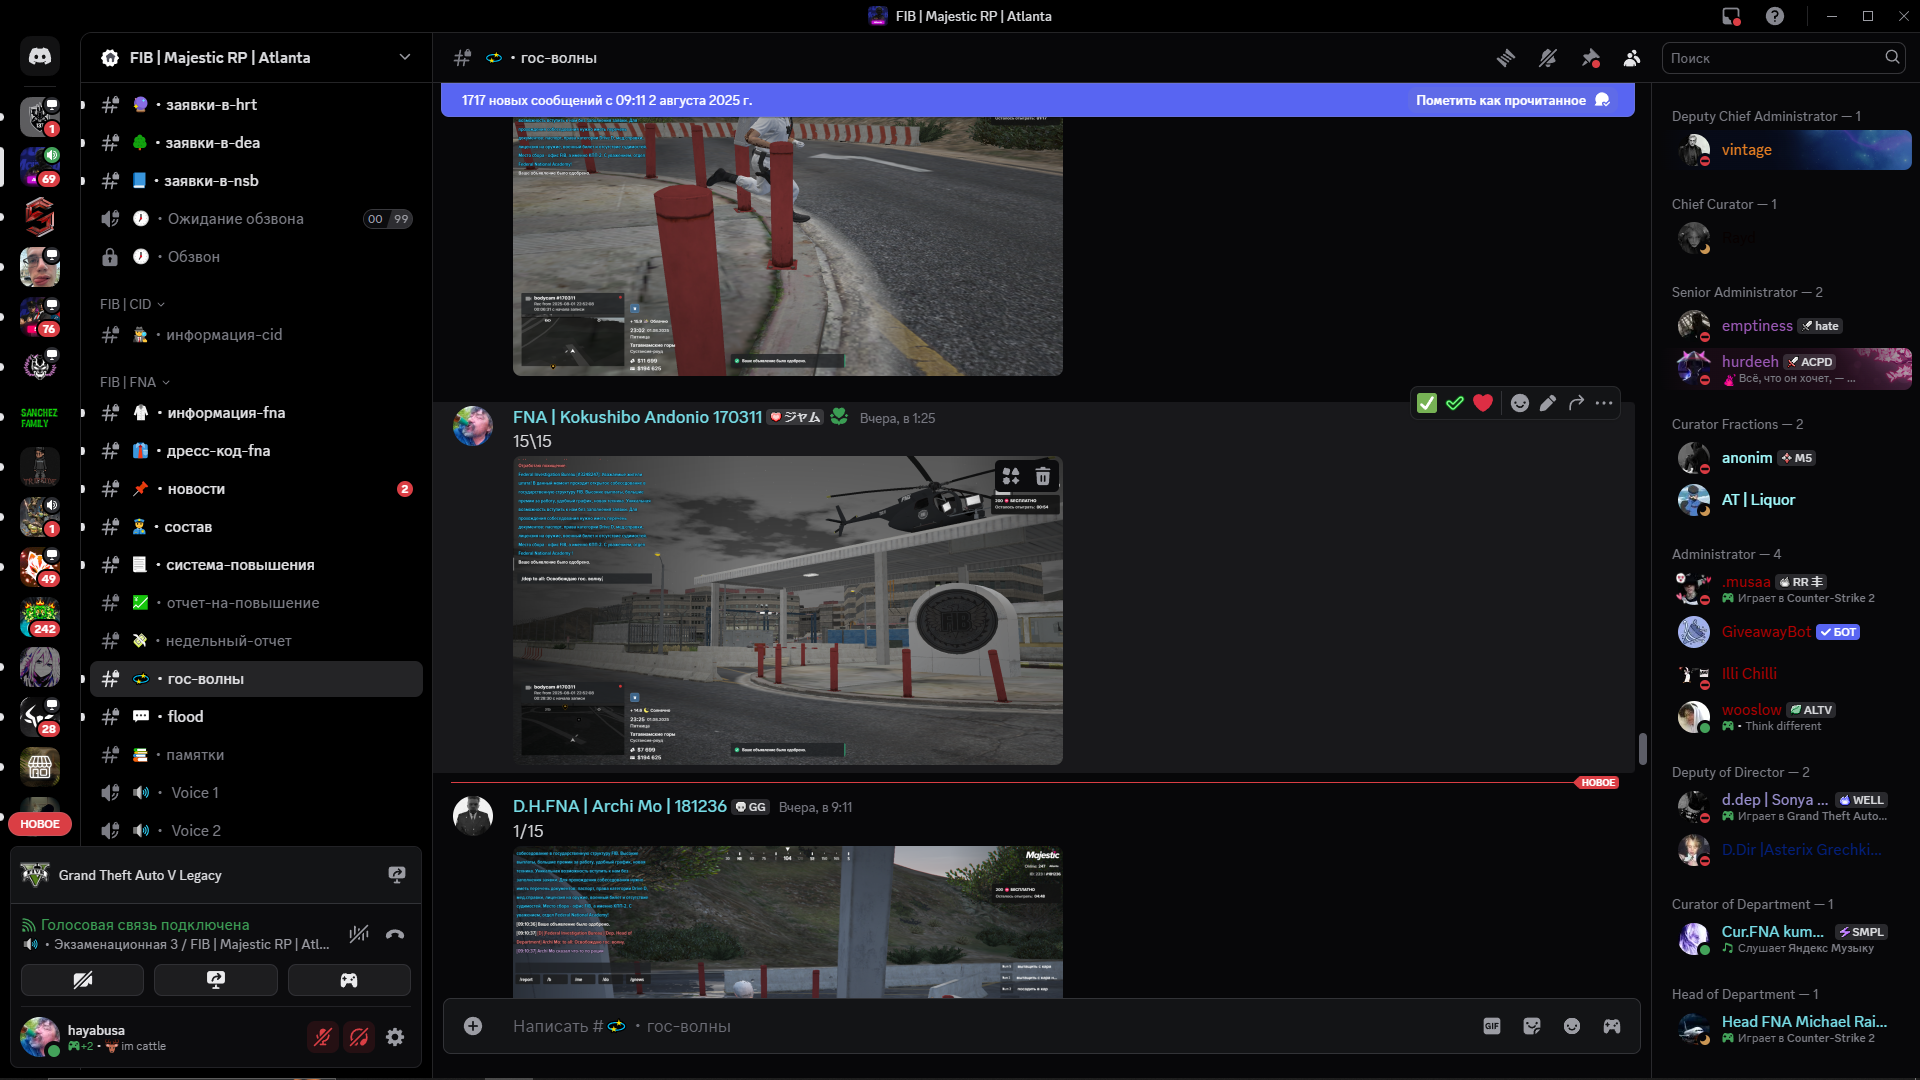Viewport: 1920px width, 1080px height.
Task: Toggle member list visibility icon
Action: (1632, 58)
